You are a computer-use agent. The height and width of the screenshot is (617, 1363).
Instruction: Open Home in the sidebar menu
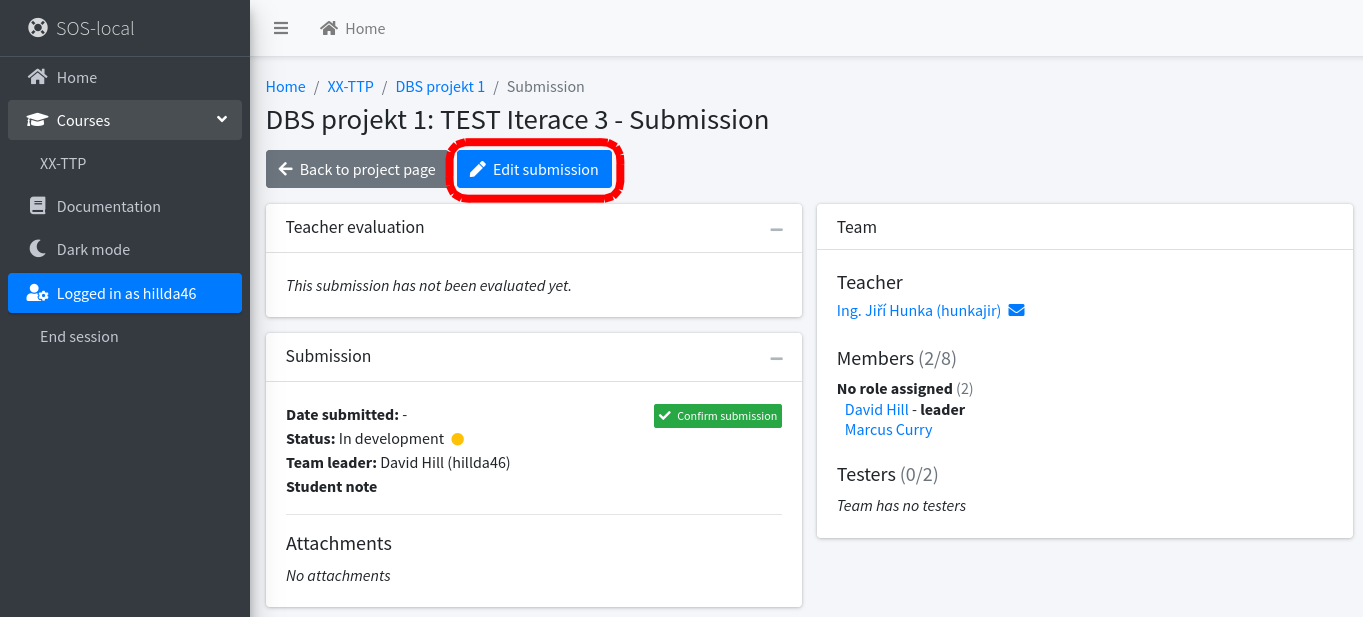point(125,77)
